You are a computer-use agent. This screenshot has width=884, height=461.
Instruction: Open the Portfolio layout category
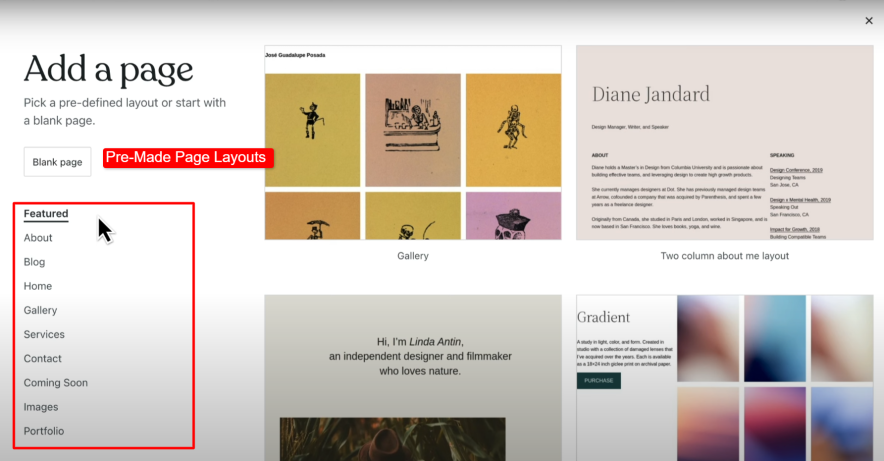[43, 431]
